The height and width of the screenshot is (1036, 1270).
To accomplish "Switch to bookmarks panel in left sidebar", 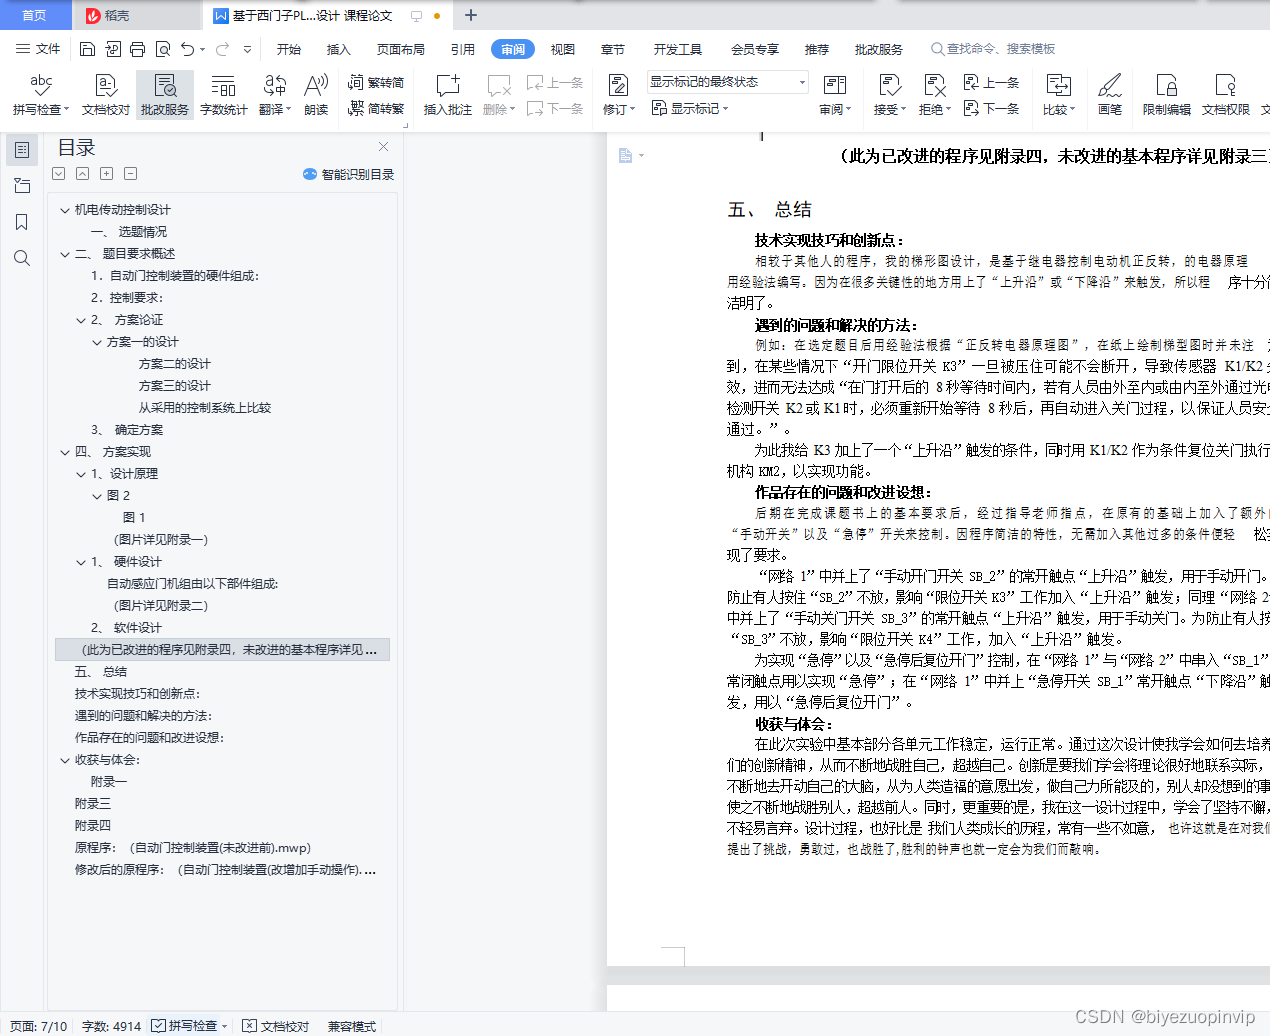I will click(22, 222).
